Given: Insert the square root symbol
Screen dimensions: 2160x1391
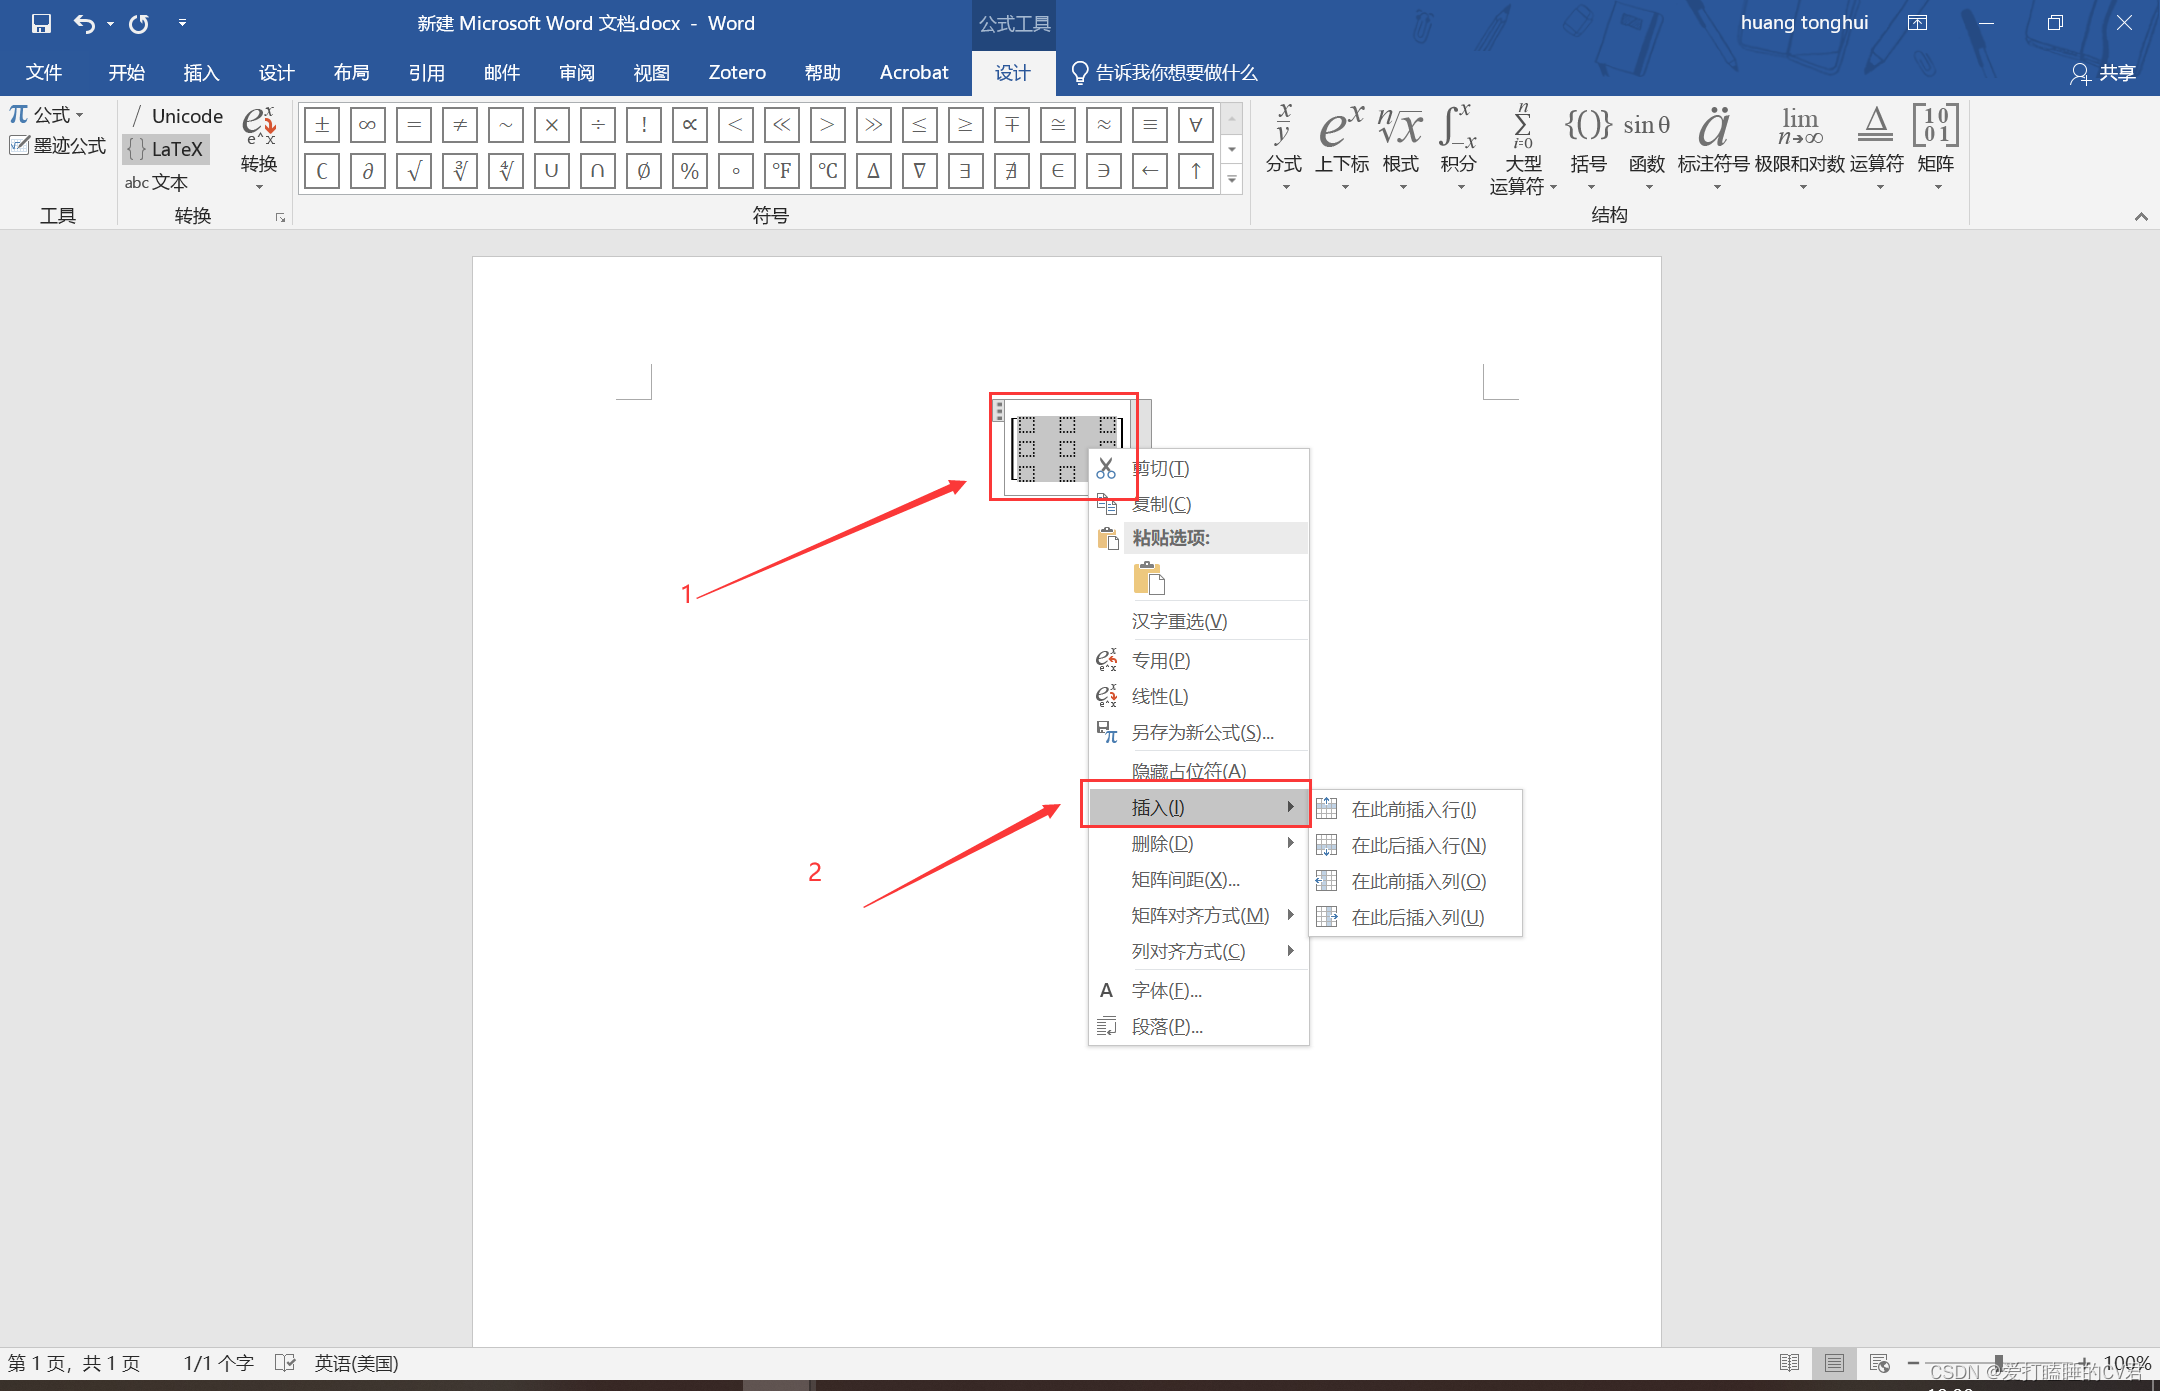Looking at the screenshot, I should click(413, 171).
